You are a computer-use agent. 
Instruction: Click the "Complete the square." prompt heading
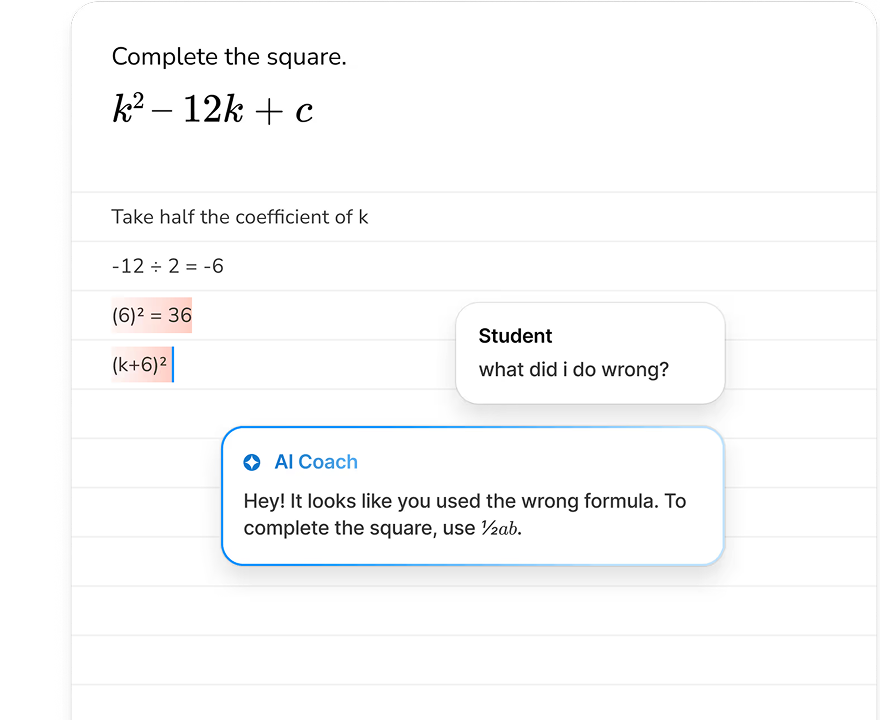pos(229,57)
